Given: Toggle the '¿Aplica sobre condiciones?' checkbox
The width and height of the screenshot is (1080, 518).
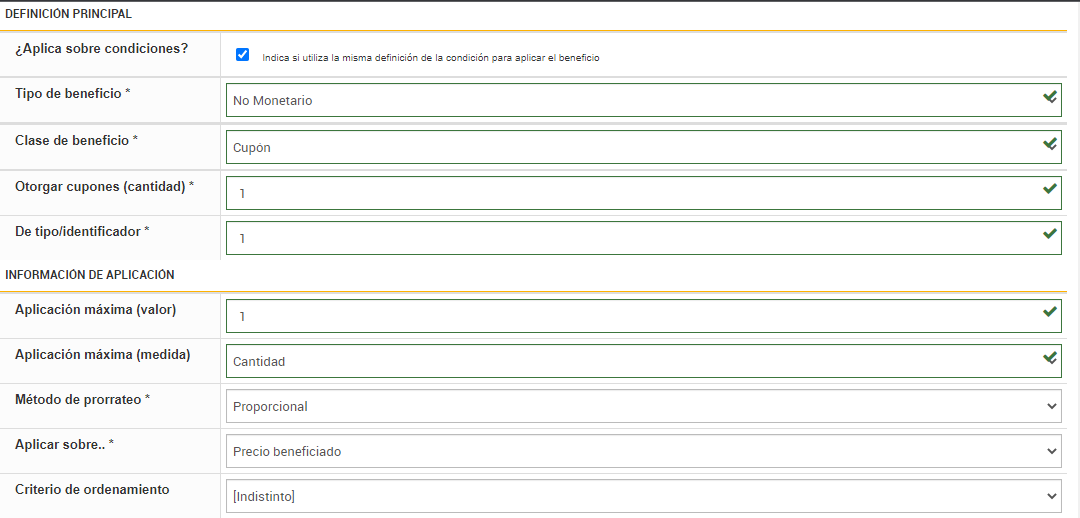Looking at the screenshot, I should 242,55.
